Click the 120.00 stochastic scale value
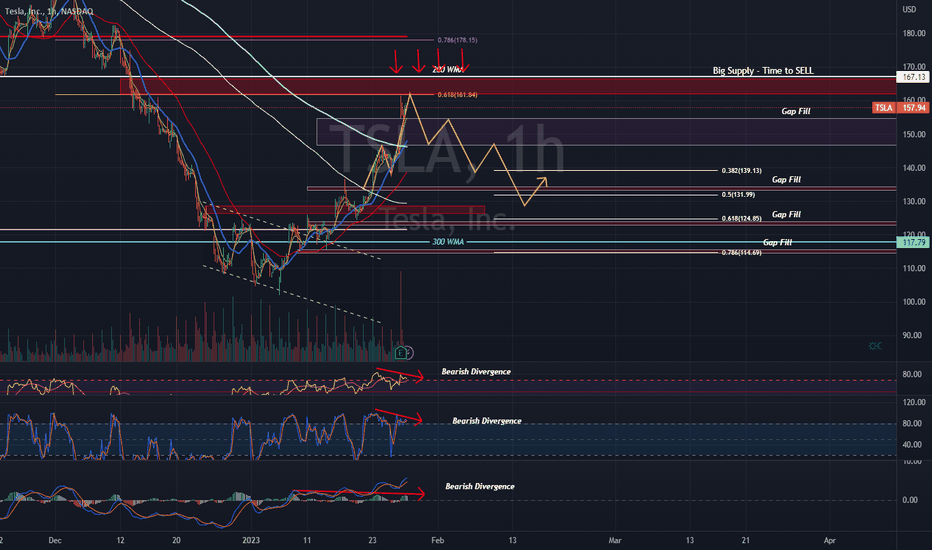Screen dimensions: 932x550 914,403
